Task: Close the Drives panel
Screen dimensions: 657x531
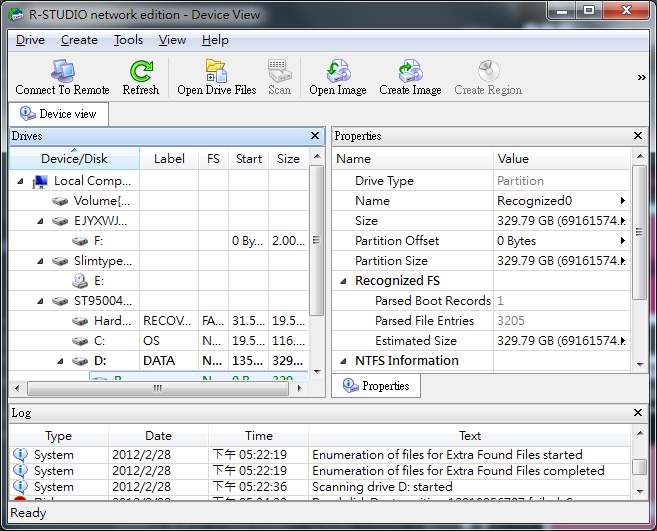Action: [315, 136]
